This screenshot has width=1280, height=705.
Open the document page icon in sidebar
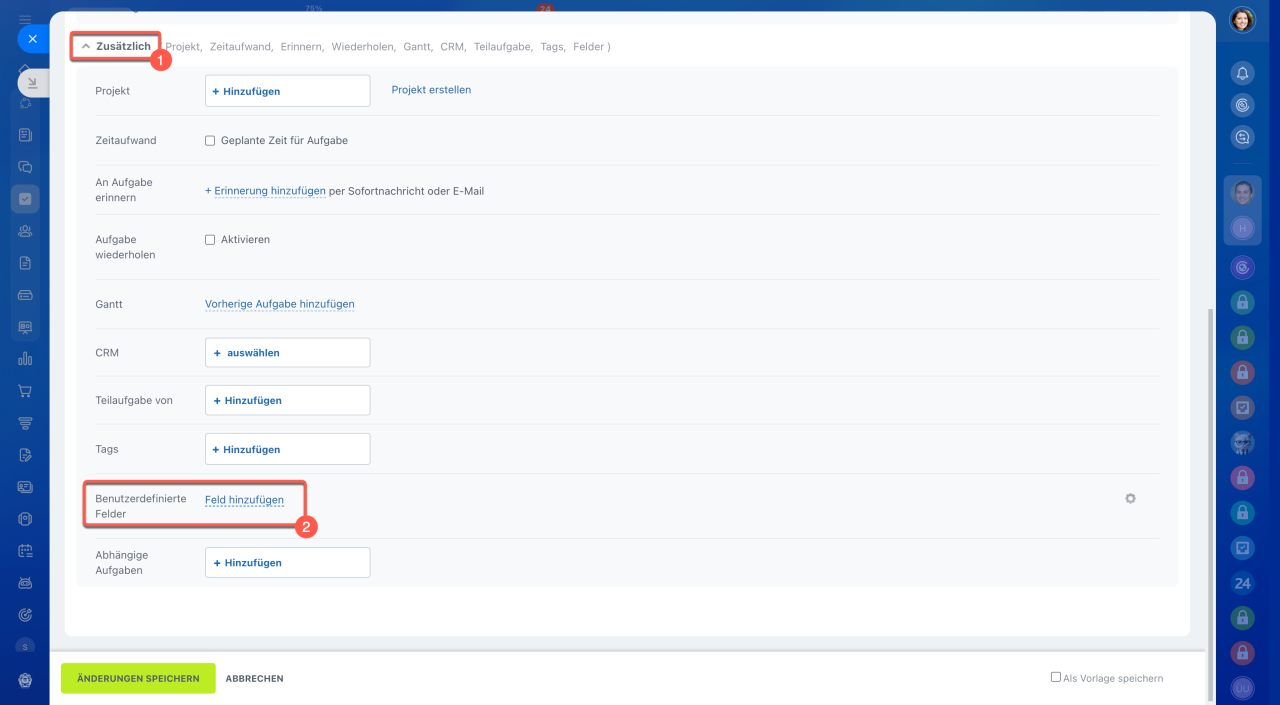point(25,263)
